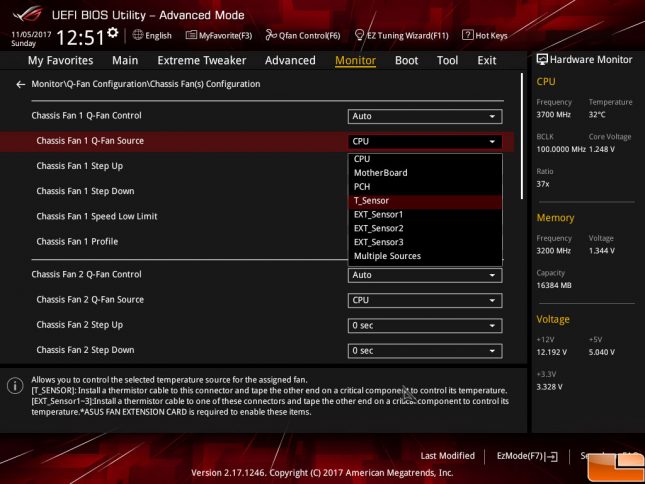The height and width of the screenshot is (484, 645).
Task: Click the 11/05/2017 date text
Action: pos(31,35)
